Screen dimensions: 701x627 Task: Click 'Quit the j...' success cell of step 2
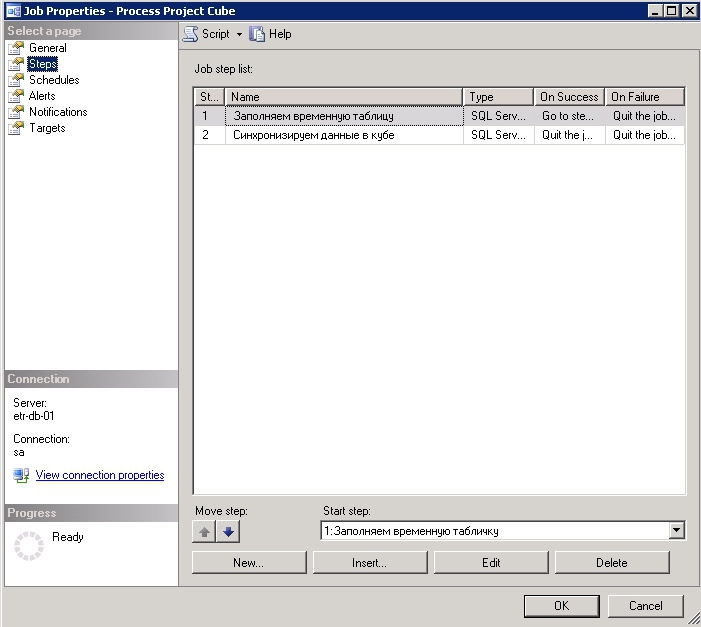pos(569,135)
